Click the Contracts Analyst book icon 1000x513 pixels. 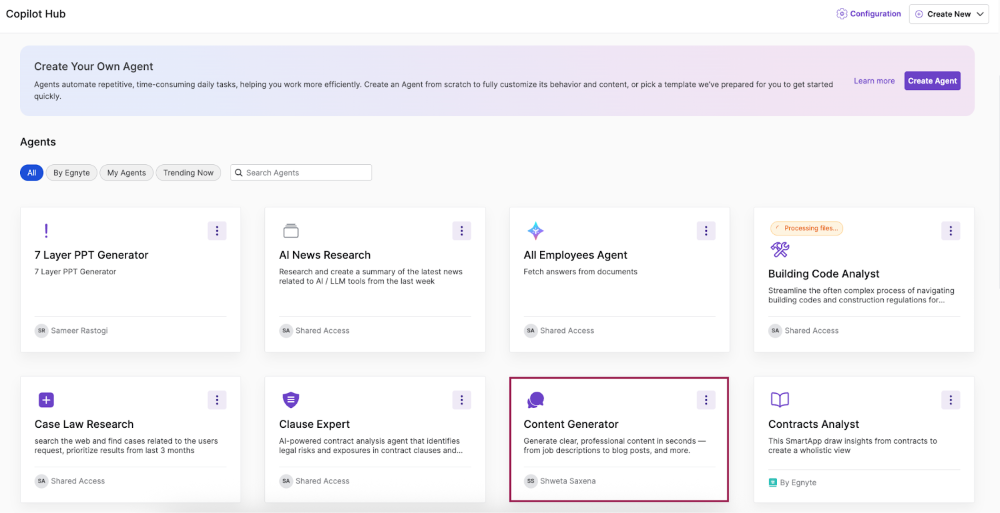[780, 400]
